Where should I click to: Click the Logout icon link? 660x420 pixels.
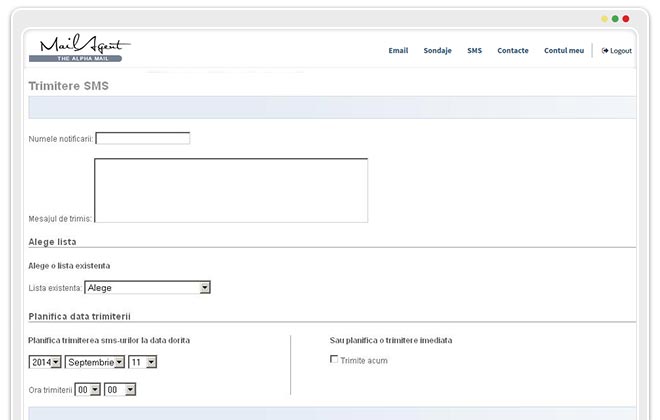coord(616,50)
